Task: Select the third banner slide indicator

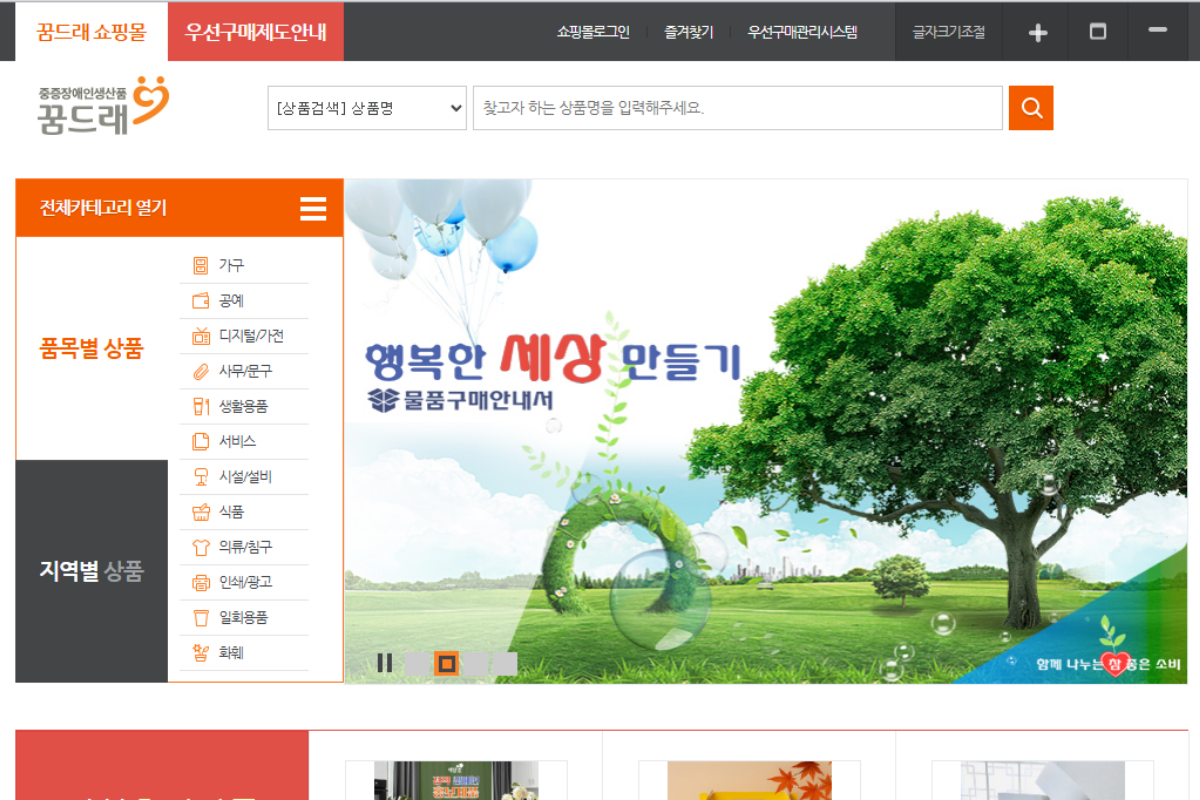Action: [x=476, y=663]
